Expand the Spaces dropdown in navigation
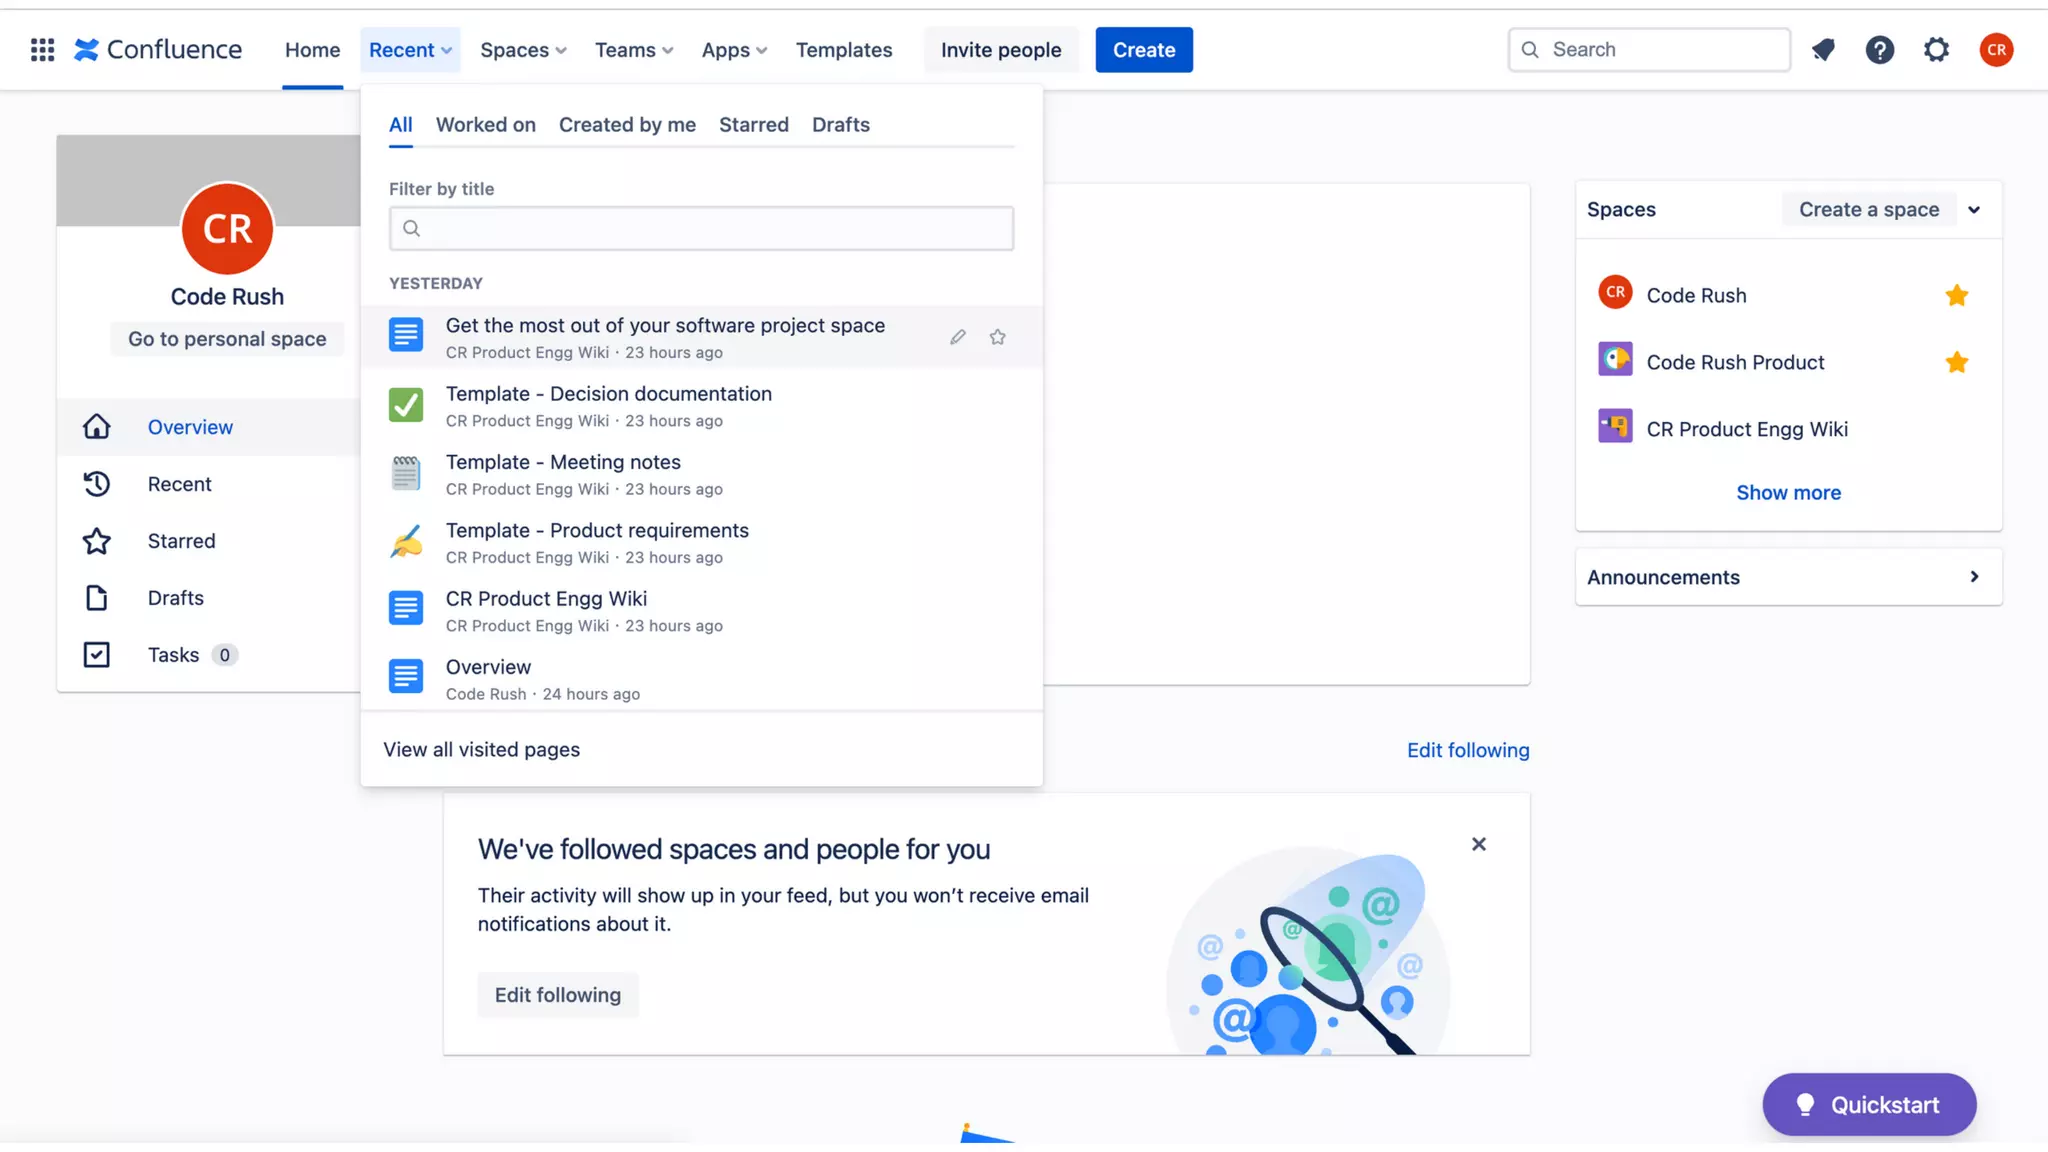2048x1152 pixels. [522, 49]
